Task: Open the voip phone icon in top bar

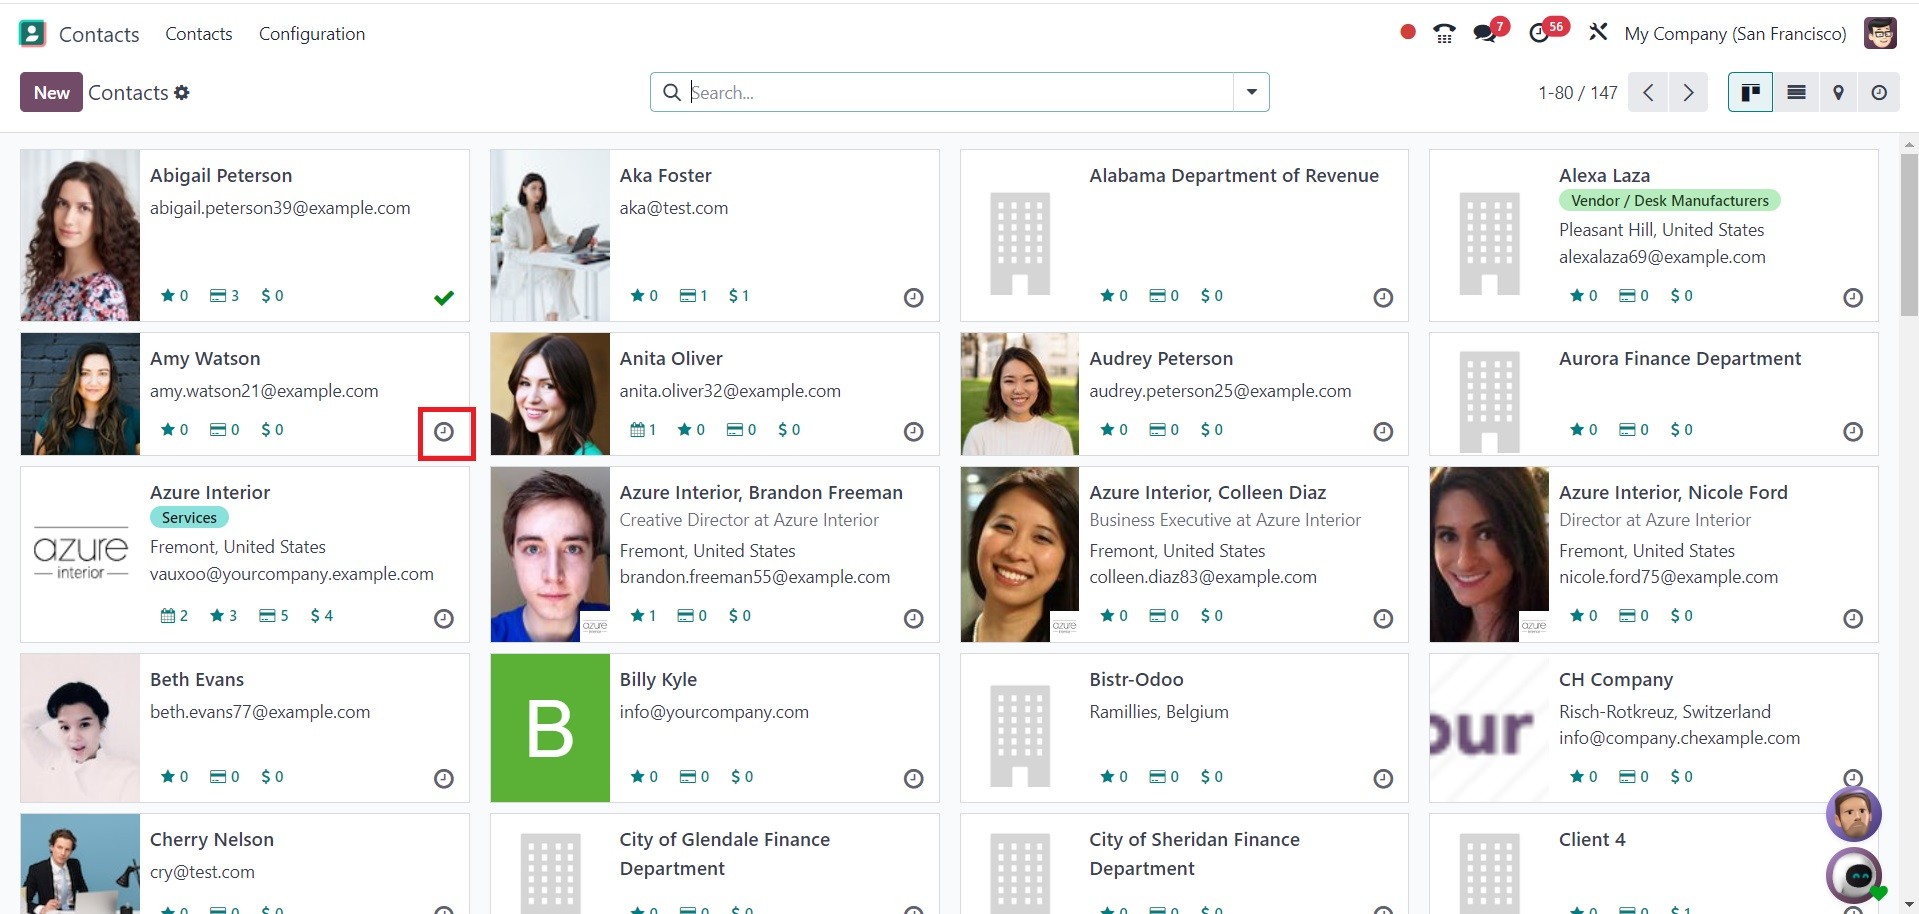Action: point(1444,33)
